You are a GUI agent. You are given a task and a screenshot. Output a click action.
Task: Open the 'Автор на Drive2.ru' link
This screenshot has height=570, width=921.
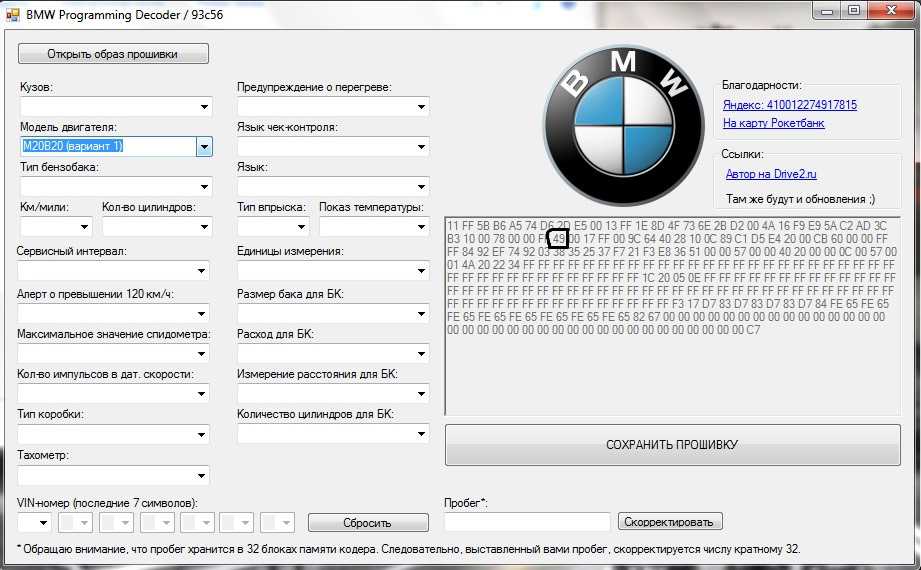[771, 175]
